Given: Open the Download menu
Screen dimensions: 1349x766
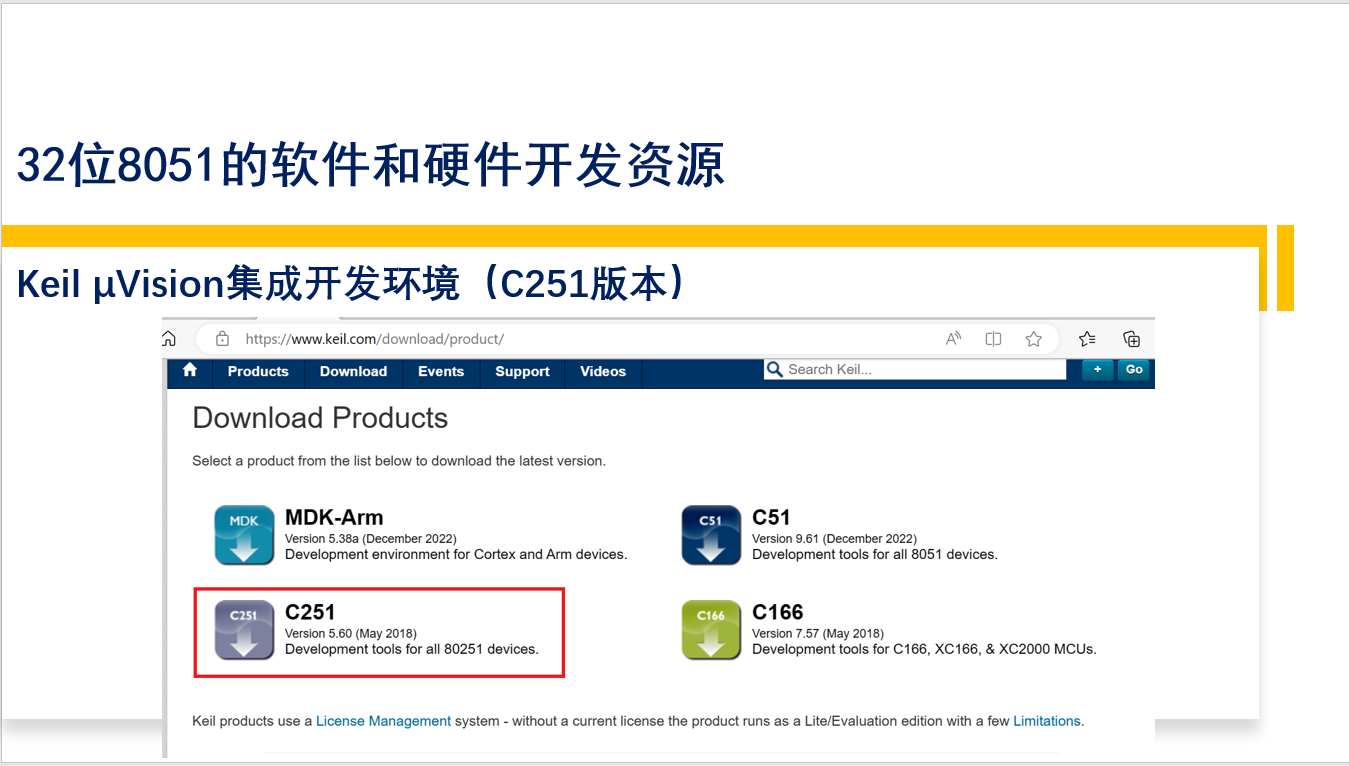Looking at the screenshot, I should click(x=353, y=371).
